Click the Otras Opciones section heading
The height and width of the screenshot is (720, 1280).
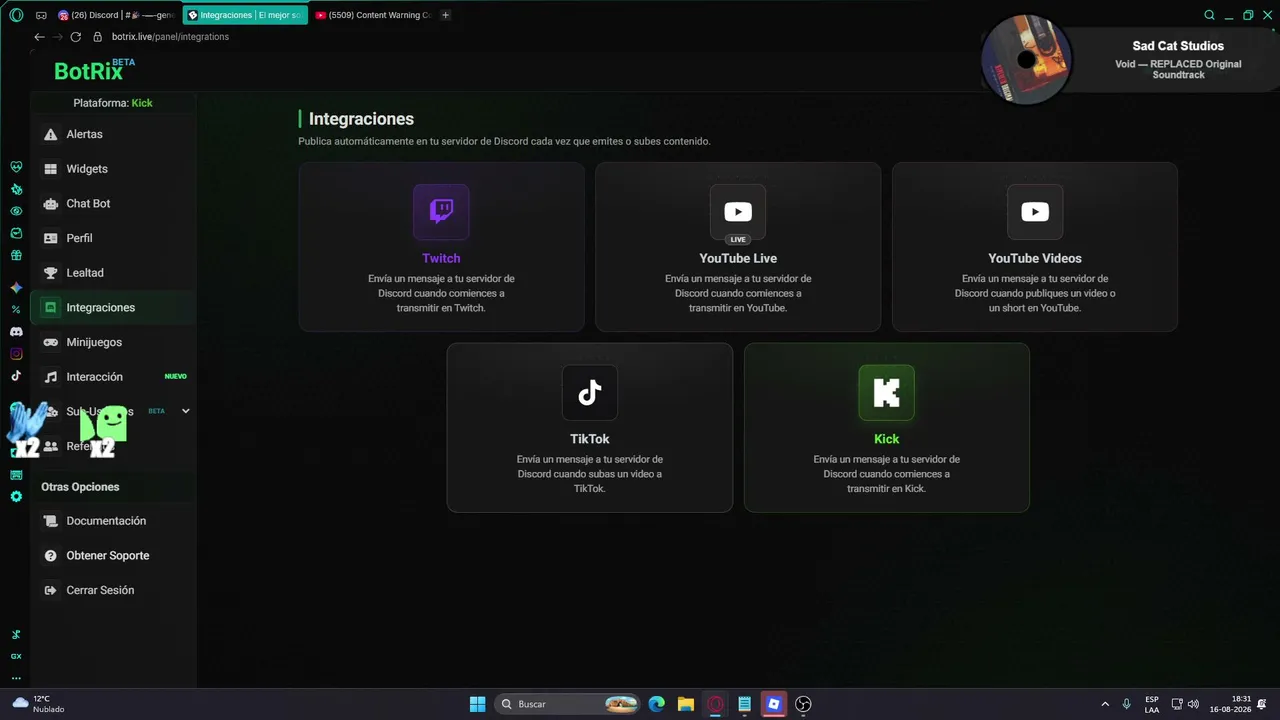(x=80, y=487)
